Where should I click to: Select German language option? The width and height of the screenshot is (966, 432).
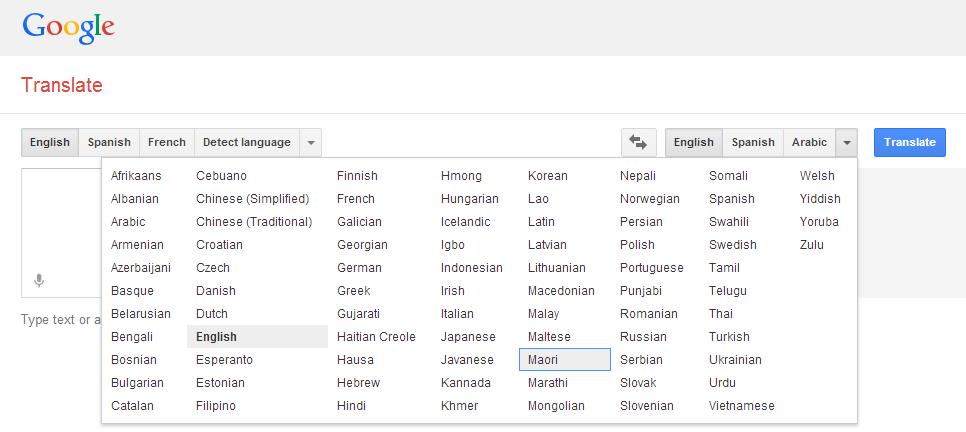[x=359, y=268]
